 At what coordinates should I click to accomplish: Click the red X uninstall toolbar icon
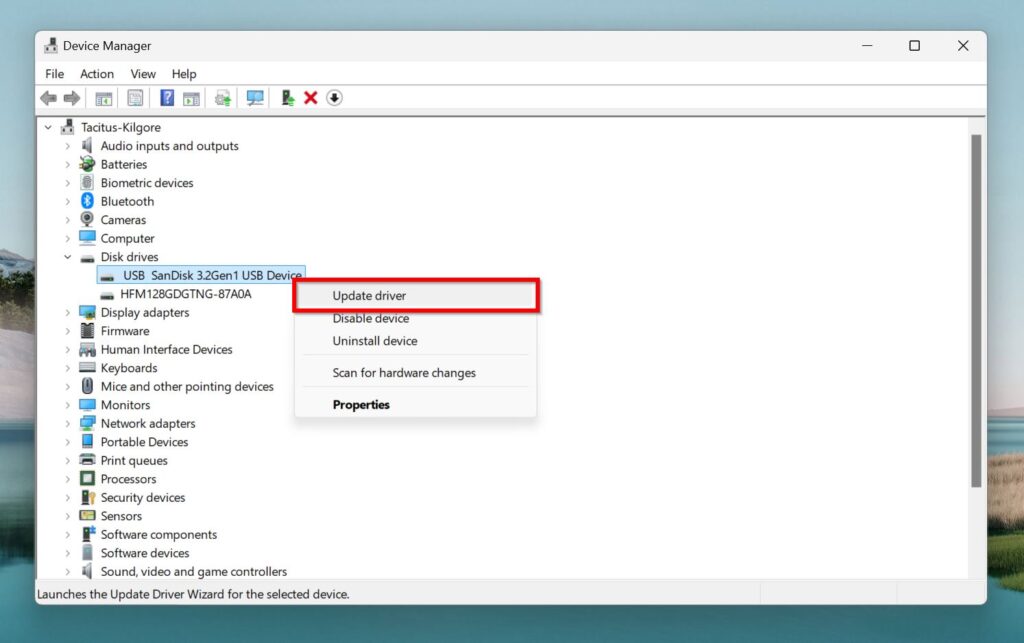coord(311,98)
